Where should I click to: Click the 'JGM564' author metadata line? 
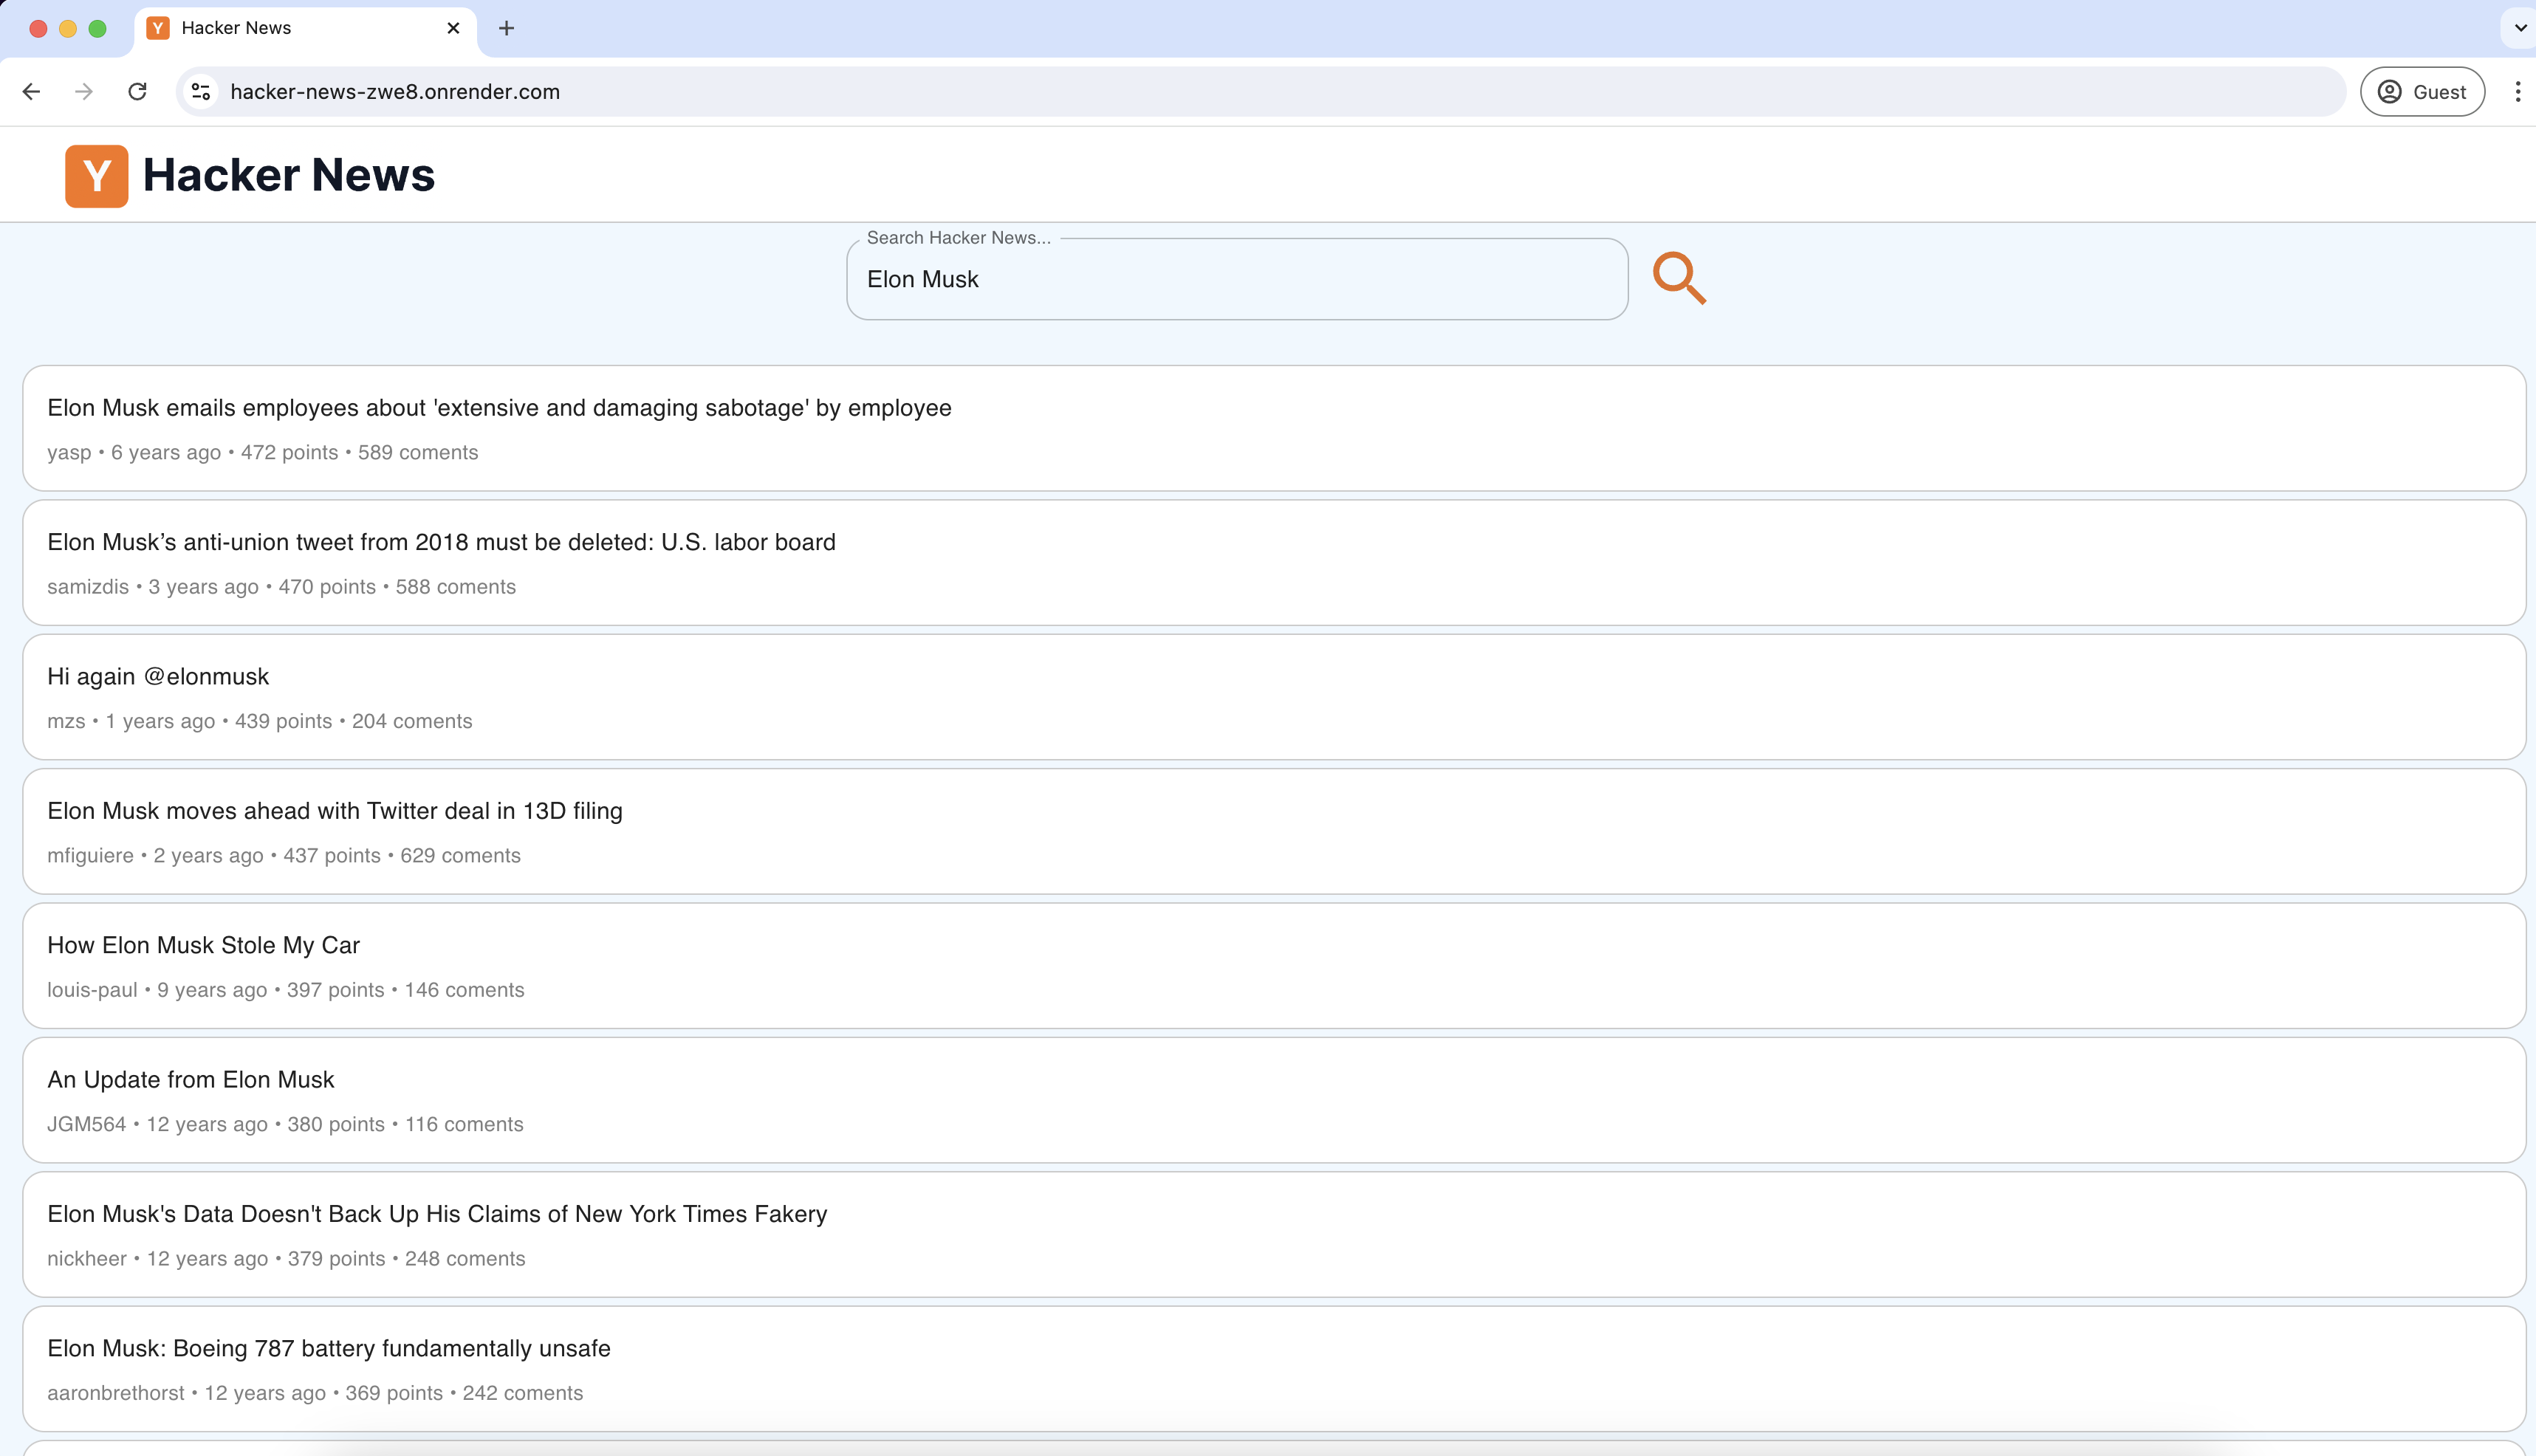285,1124
